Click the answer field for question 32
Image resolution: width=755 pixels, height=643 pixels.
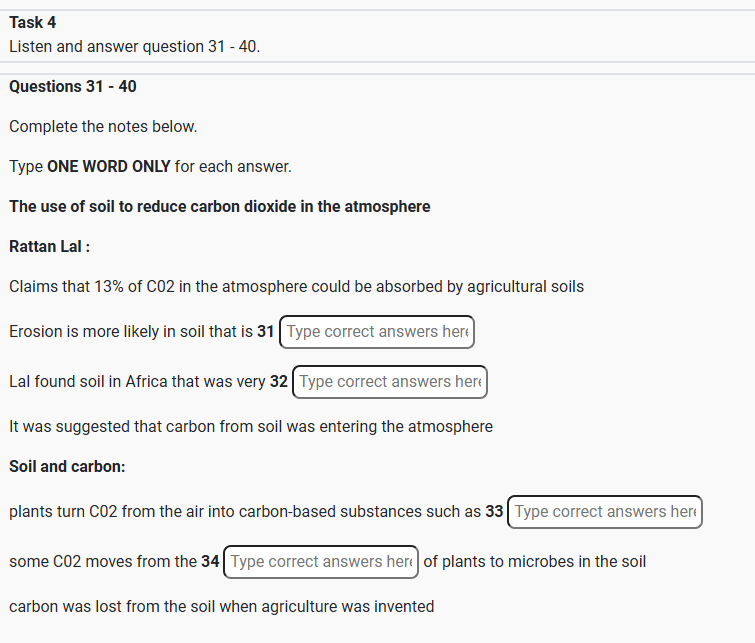pyautogui.click(x=390, y=382)
